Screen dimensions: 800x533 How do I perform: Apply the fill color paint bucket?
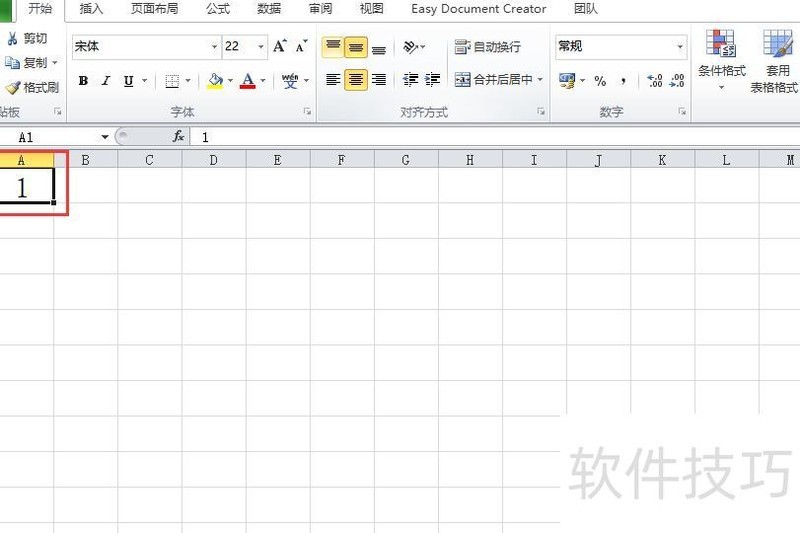(215, 81)
